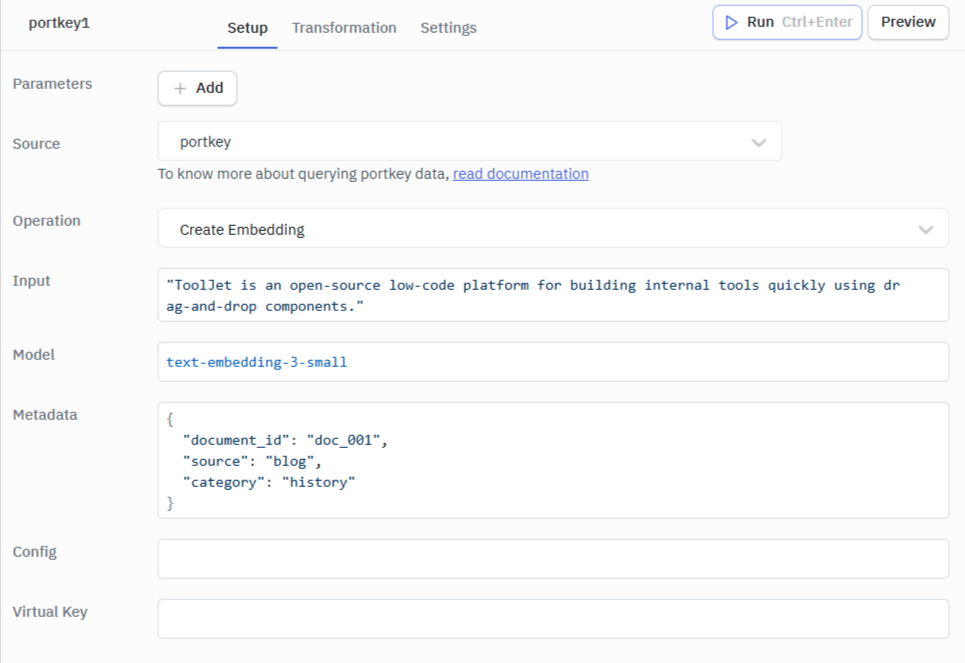The image size is (965, 663).
Task: Click the "source": "blog" line
Action: pyautogui.click(x=252, y=461)
